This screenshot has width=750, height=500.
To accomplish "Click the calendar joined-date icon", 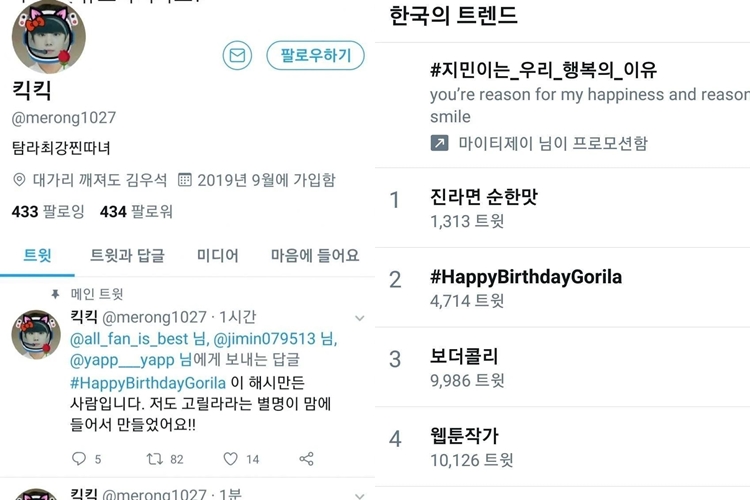I will (x=184, y=180).
